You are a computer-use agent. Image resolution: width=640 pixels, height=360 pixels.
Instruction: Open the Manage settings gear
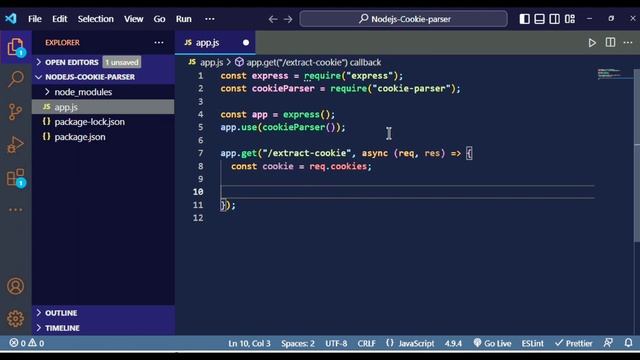[x=16, y=318]
